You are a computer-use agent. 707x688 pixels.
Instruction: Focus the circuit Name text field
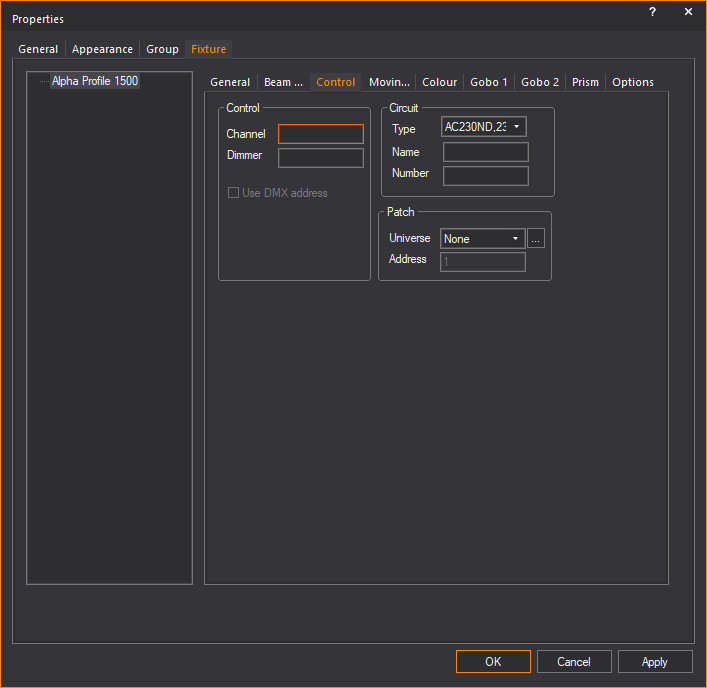pos(485,152)
